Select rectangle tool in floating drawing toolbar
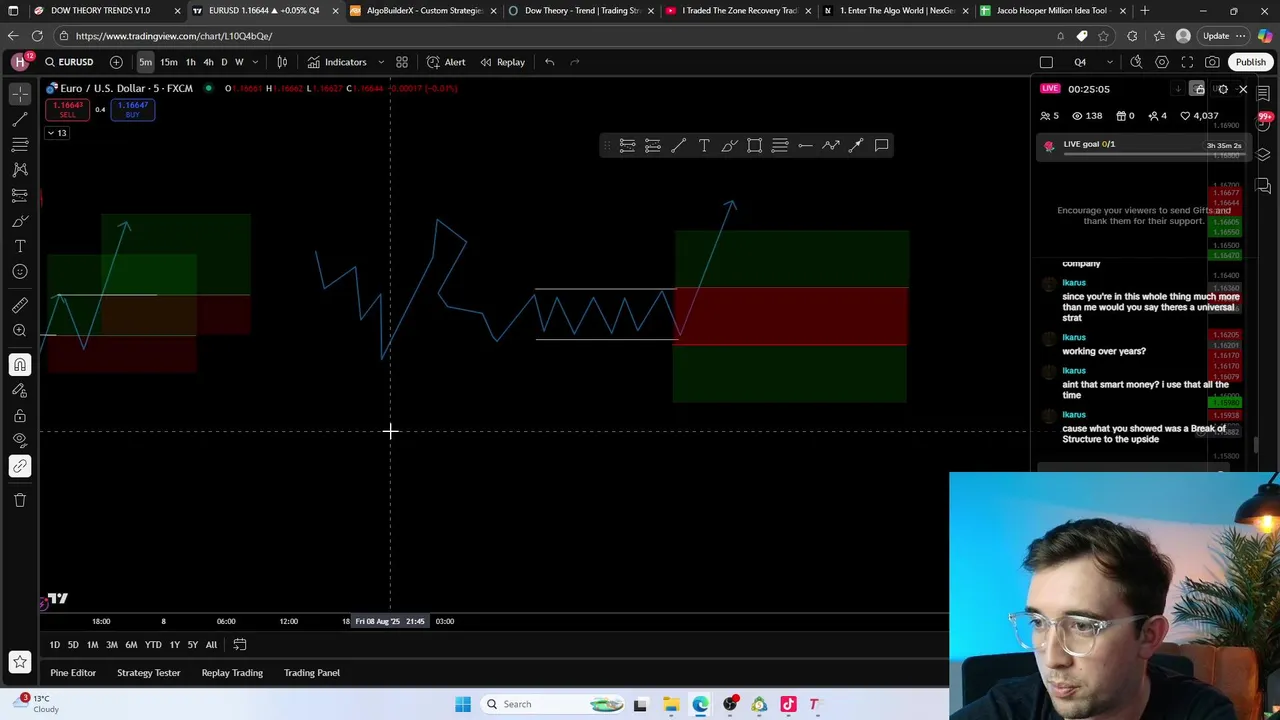Image resolution: width=1280 pixels, height=720 pixels. point(755,146)
